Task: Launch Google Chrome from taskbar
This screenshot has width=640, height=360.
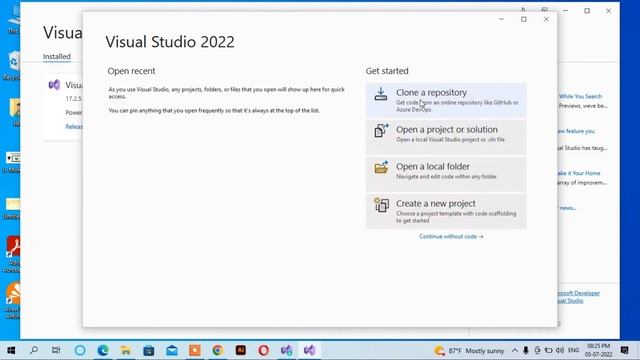Action: point(218,350)
